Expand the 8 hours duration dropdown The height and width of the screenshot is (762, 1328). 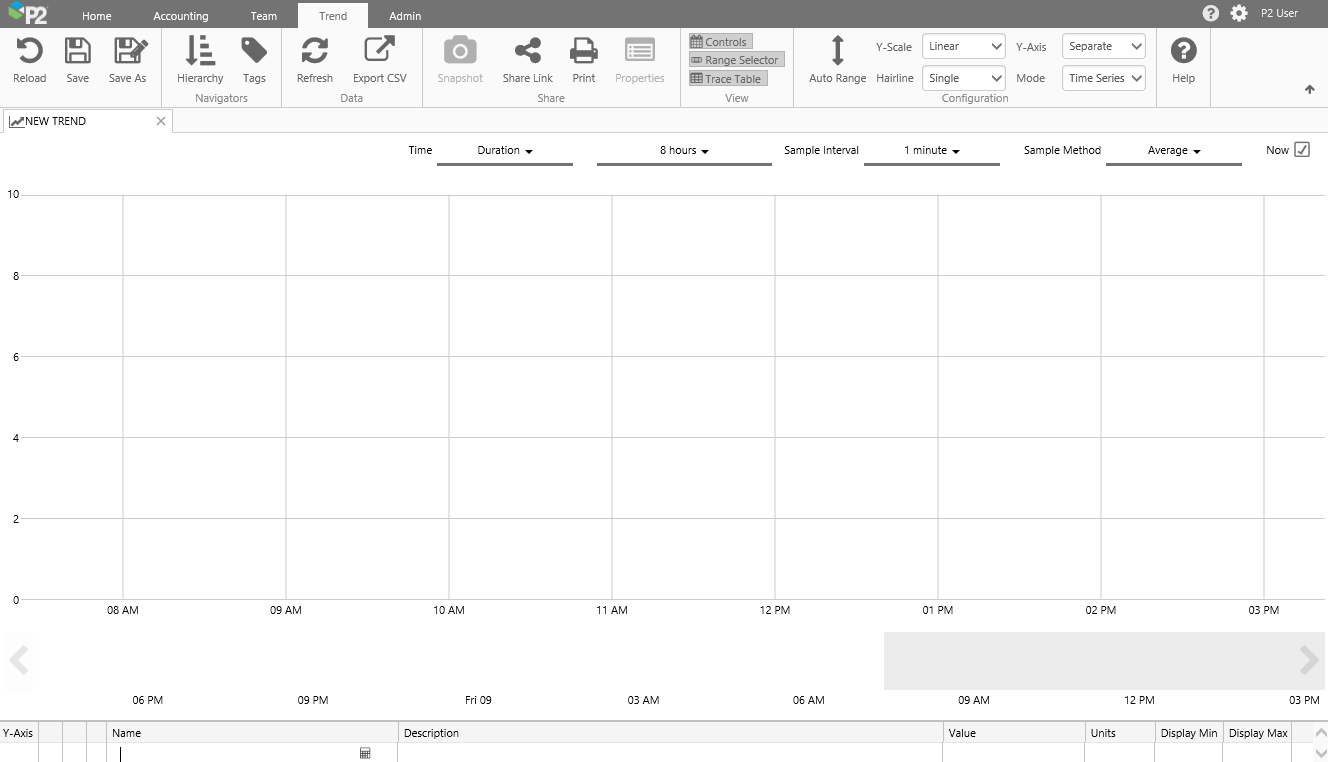coord(684,151)
